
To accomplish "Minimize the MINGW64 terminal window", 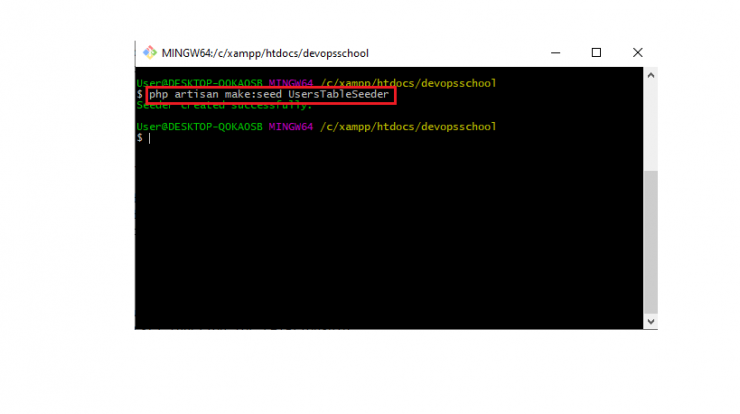I will pos(555,53).
